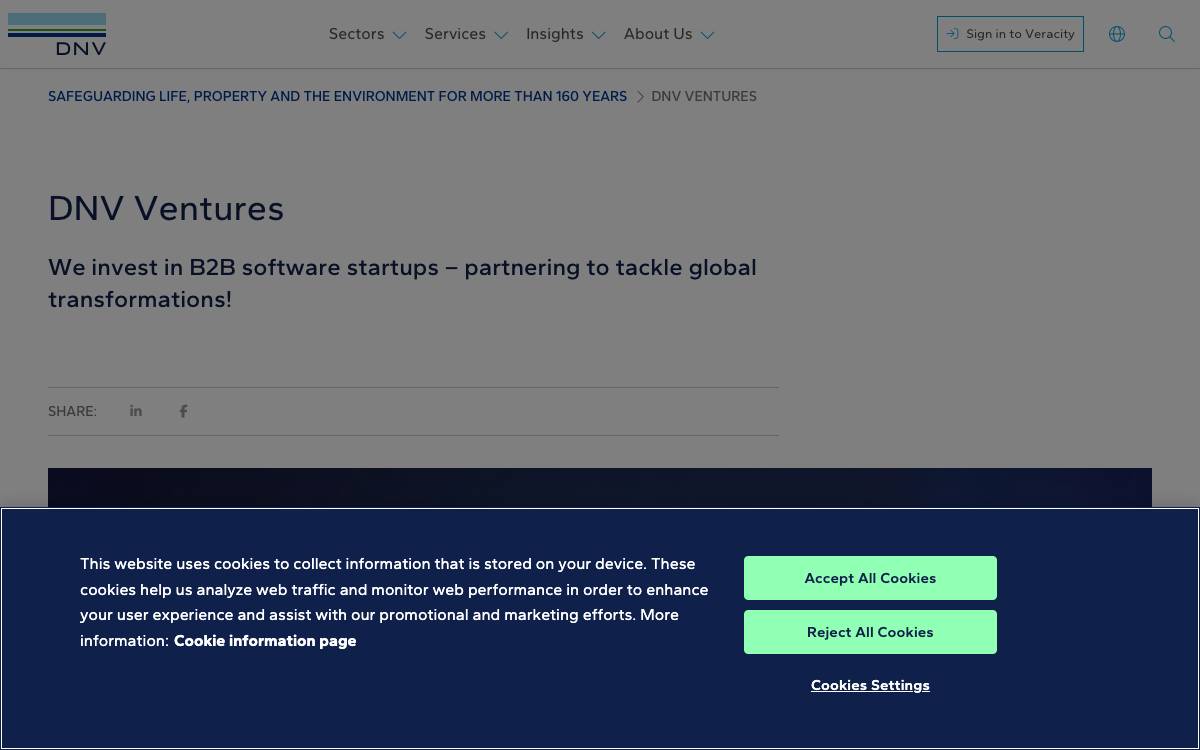This screenshot has height=750, width=1200.
Task: Go to Safeguarding Life breadcrumb link
Action: (x=337, y=97)
